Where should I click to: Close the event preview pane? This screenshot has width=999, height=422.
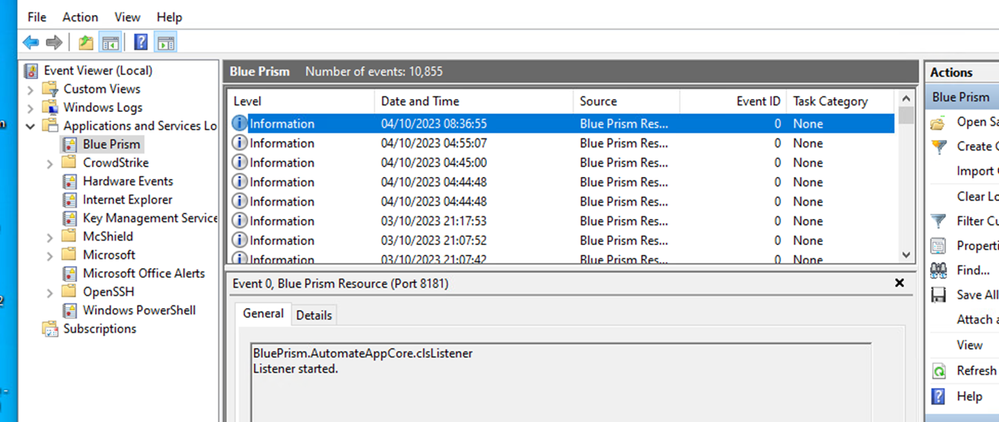[899, 283]
